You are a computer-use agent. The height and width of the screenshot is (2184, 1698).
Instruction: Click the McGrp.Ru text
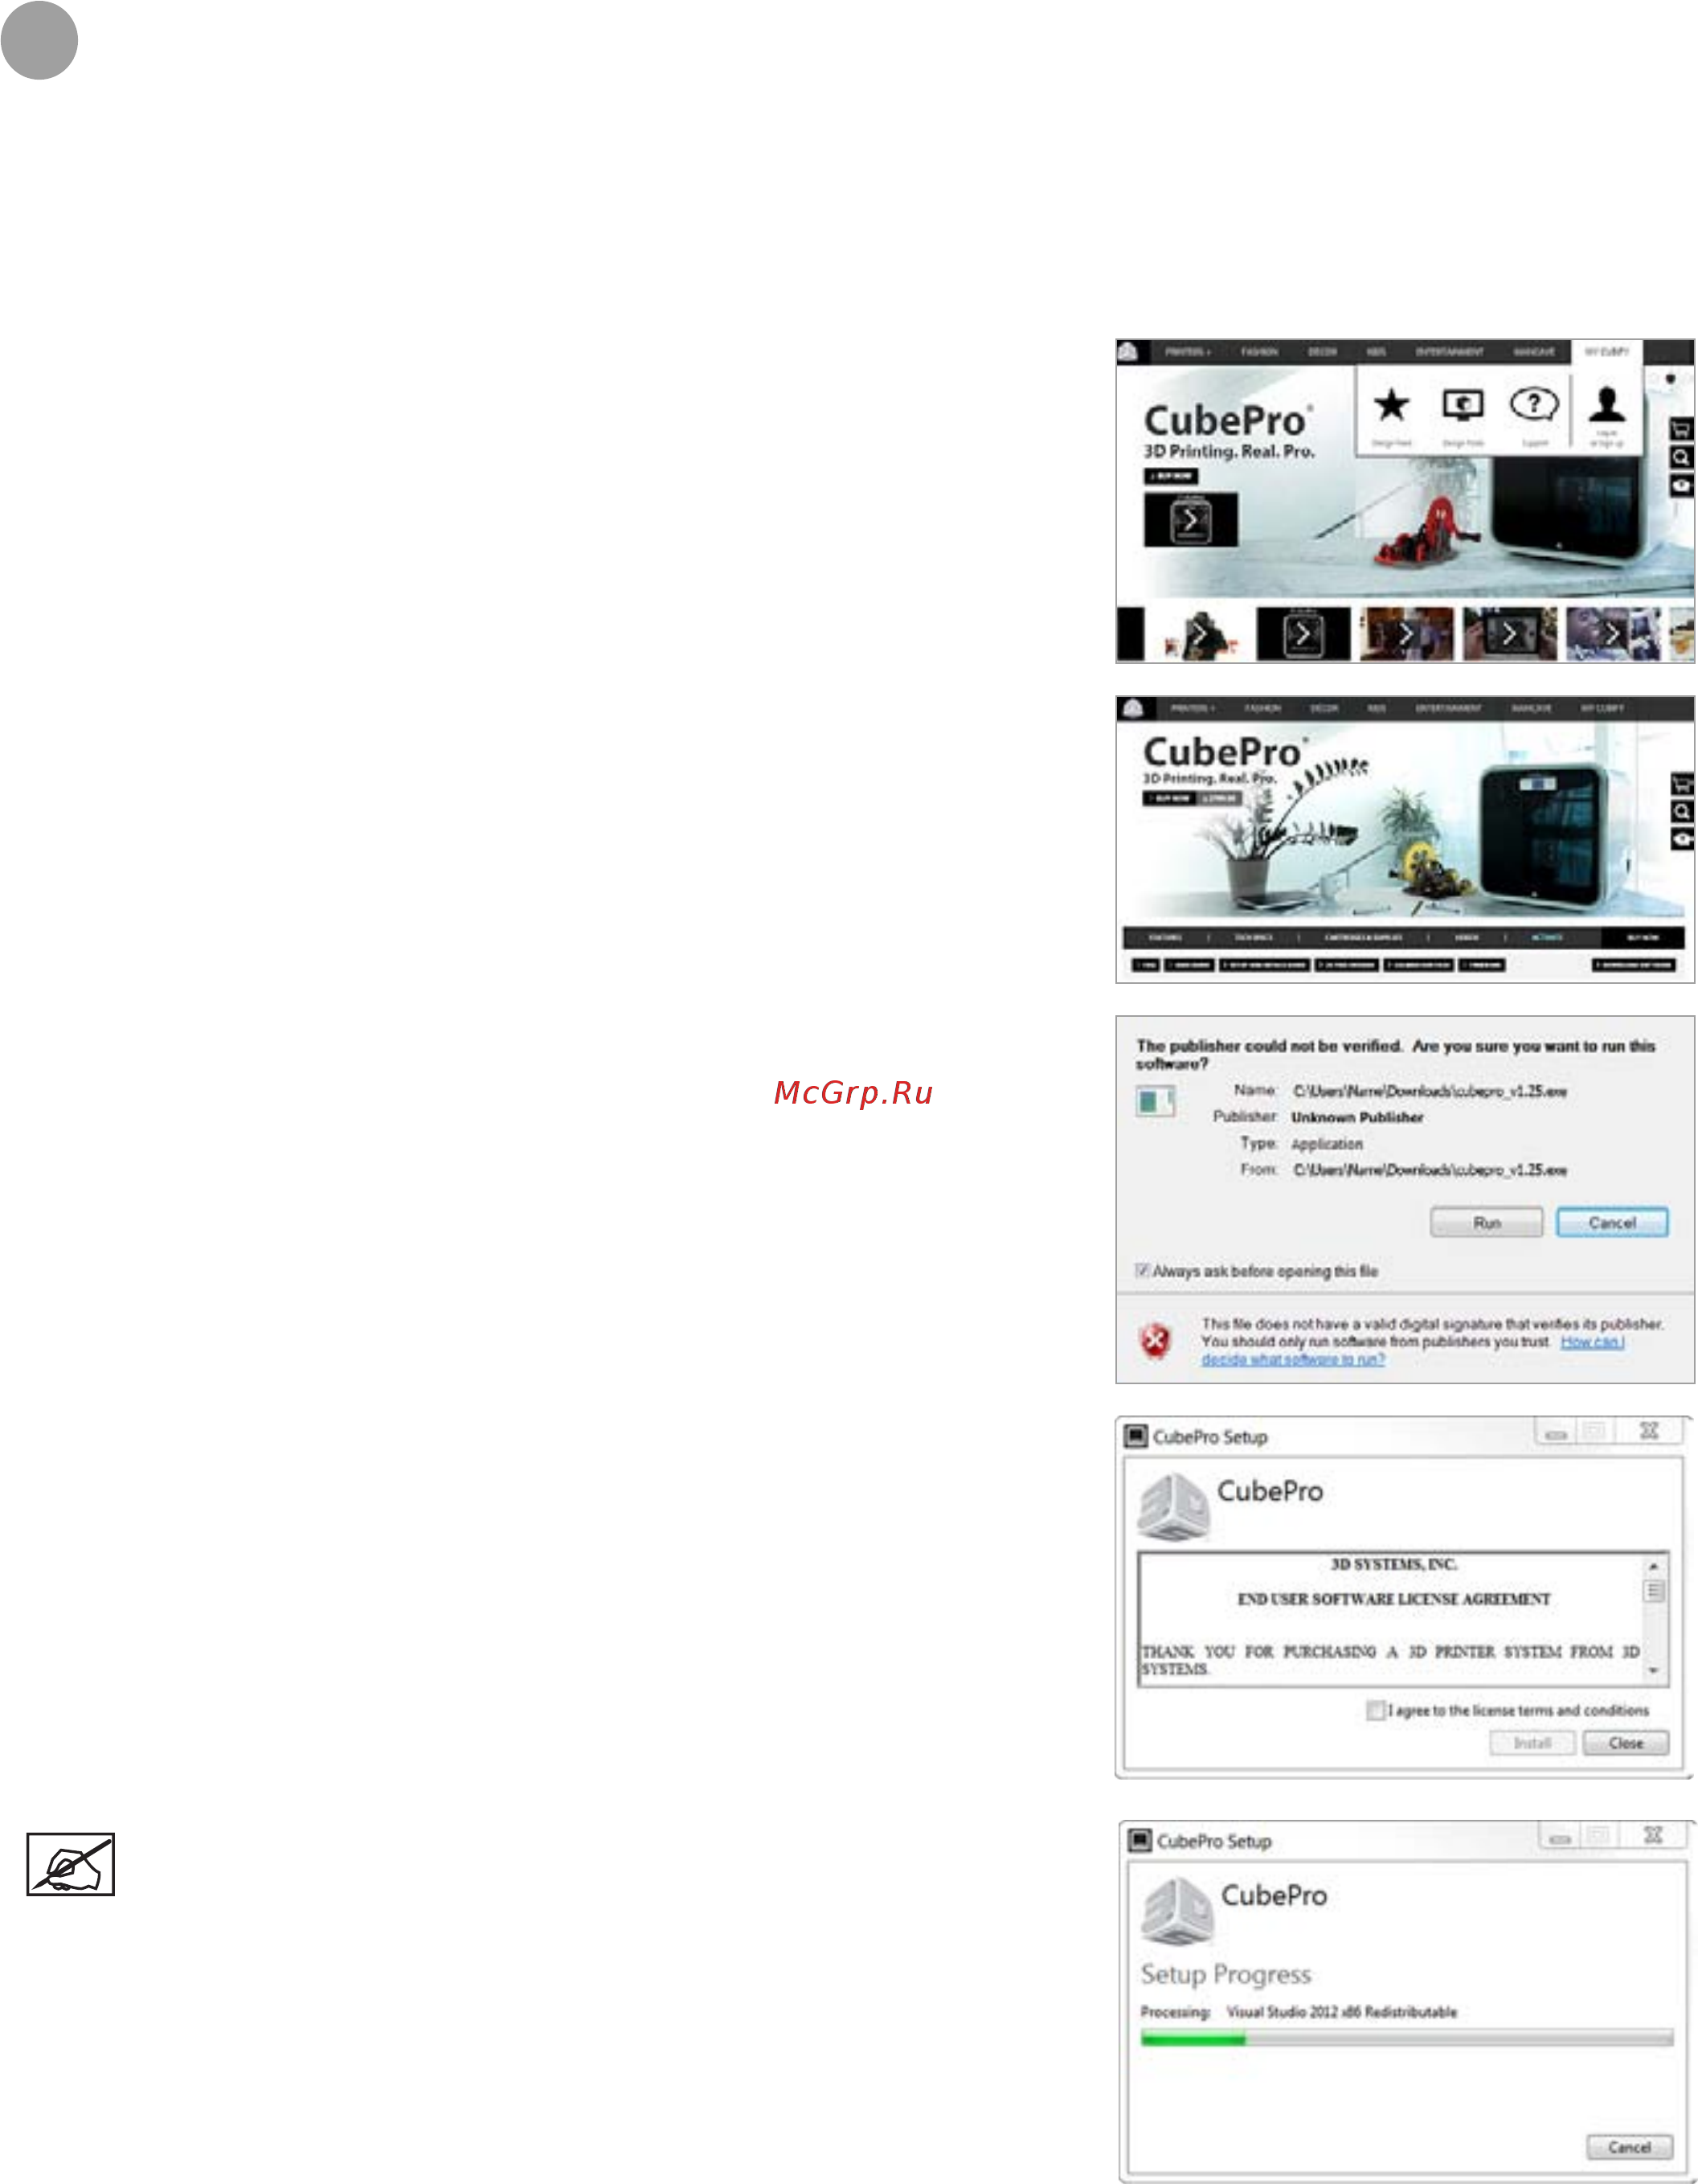pyautogui.click(x=853, y=1093)
